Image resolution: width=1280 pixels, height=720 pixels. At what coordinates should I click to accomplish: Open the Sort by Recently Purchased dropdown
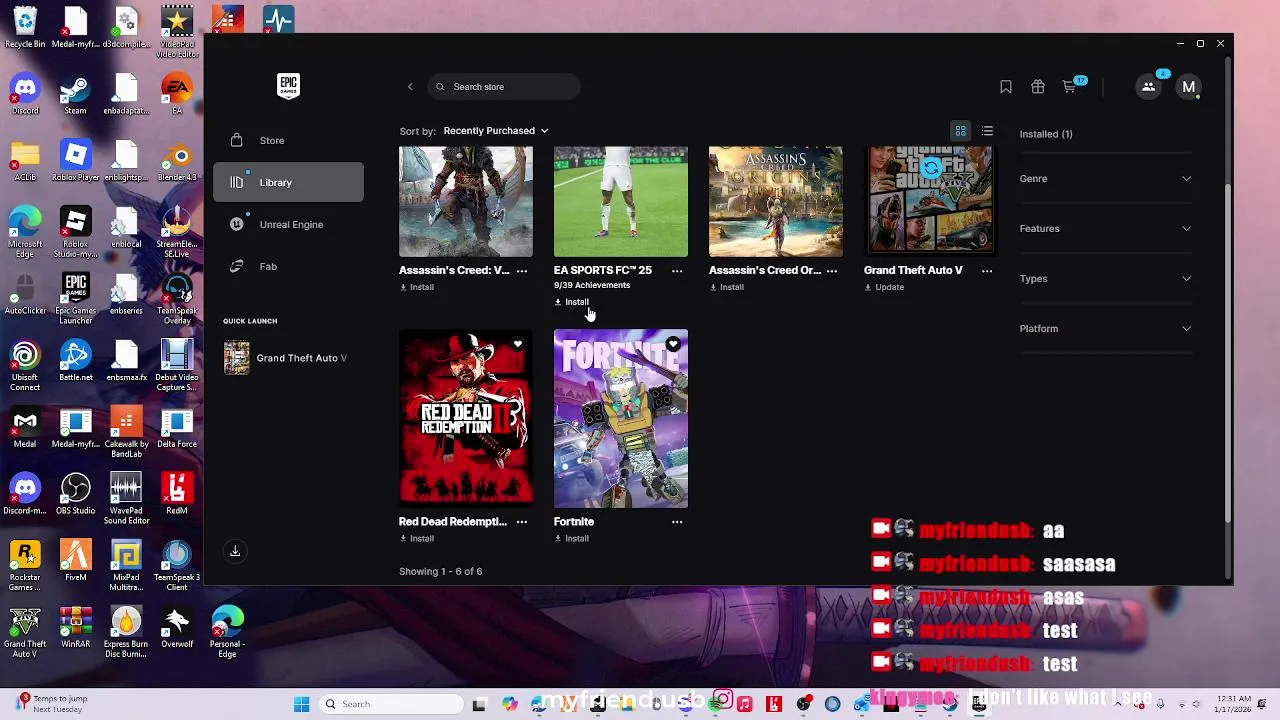tap(495, 131)
